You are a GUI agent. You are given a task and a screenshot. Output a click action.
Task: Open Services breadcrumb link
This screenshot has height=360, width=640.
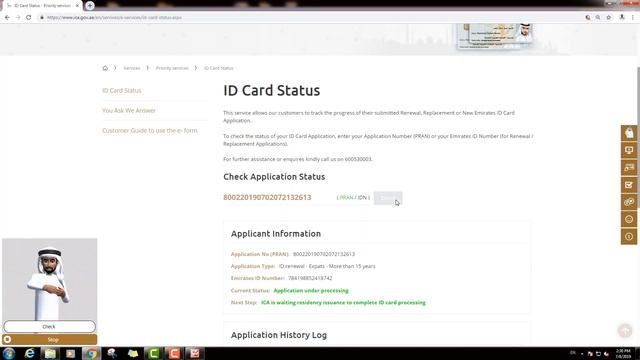pos(132,68)
